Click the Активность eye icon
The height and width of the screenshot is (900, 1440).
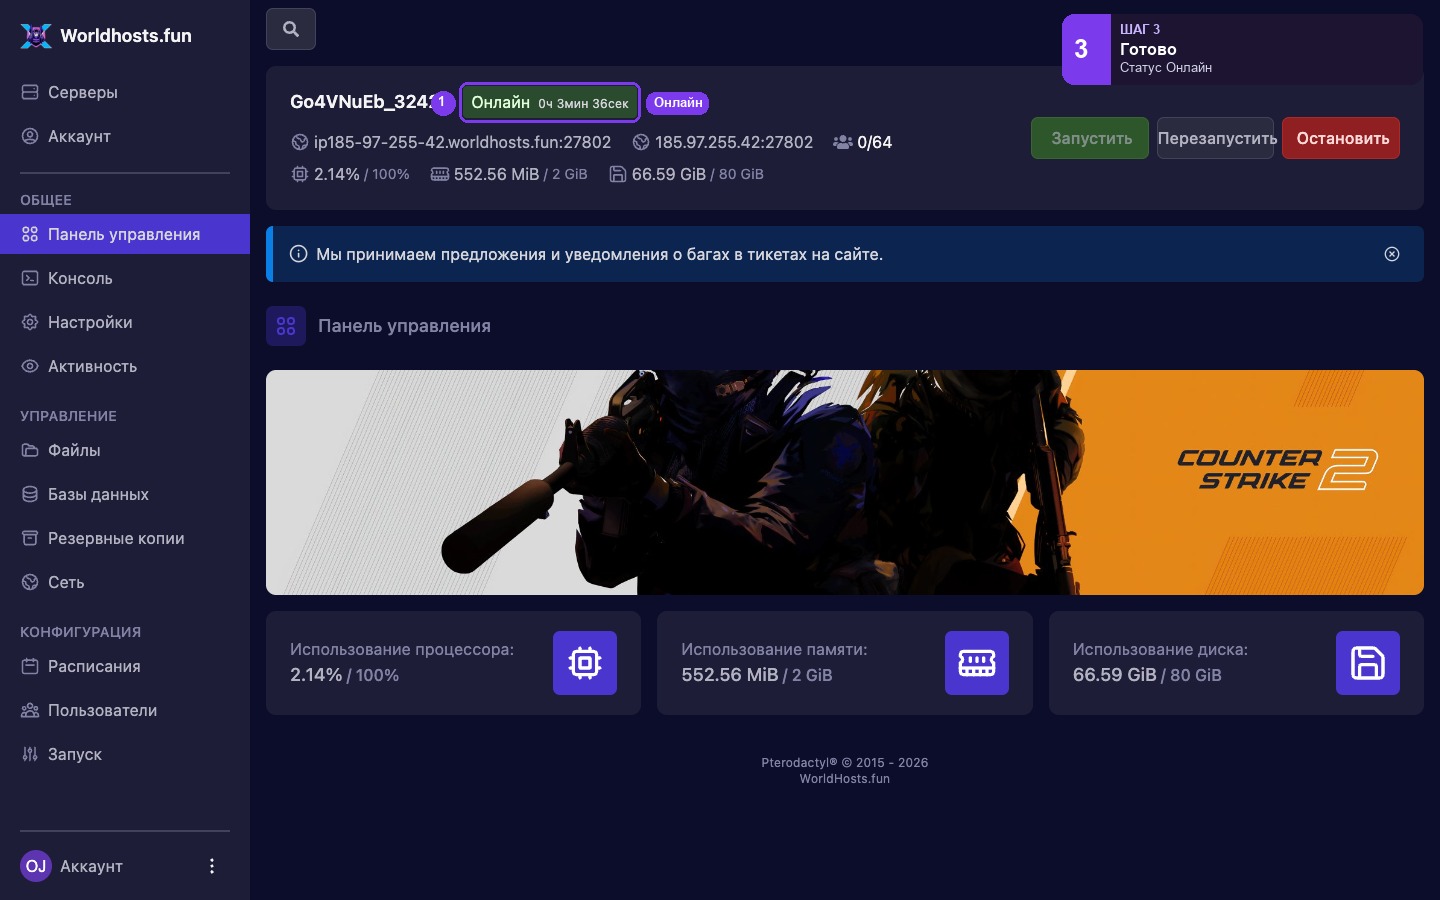coord(30,366)
